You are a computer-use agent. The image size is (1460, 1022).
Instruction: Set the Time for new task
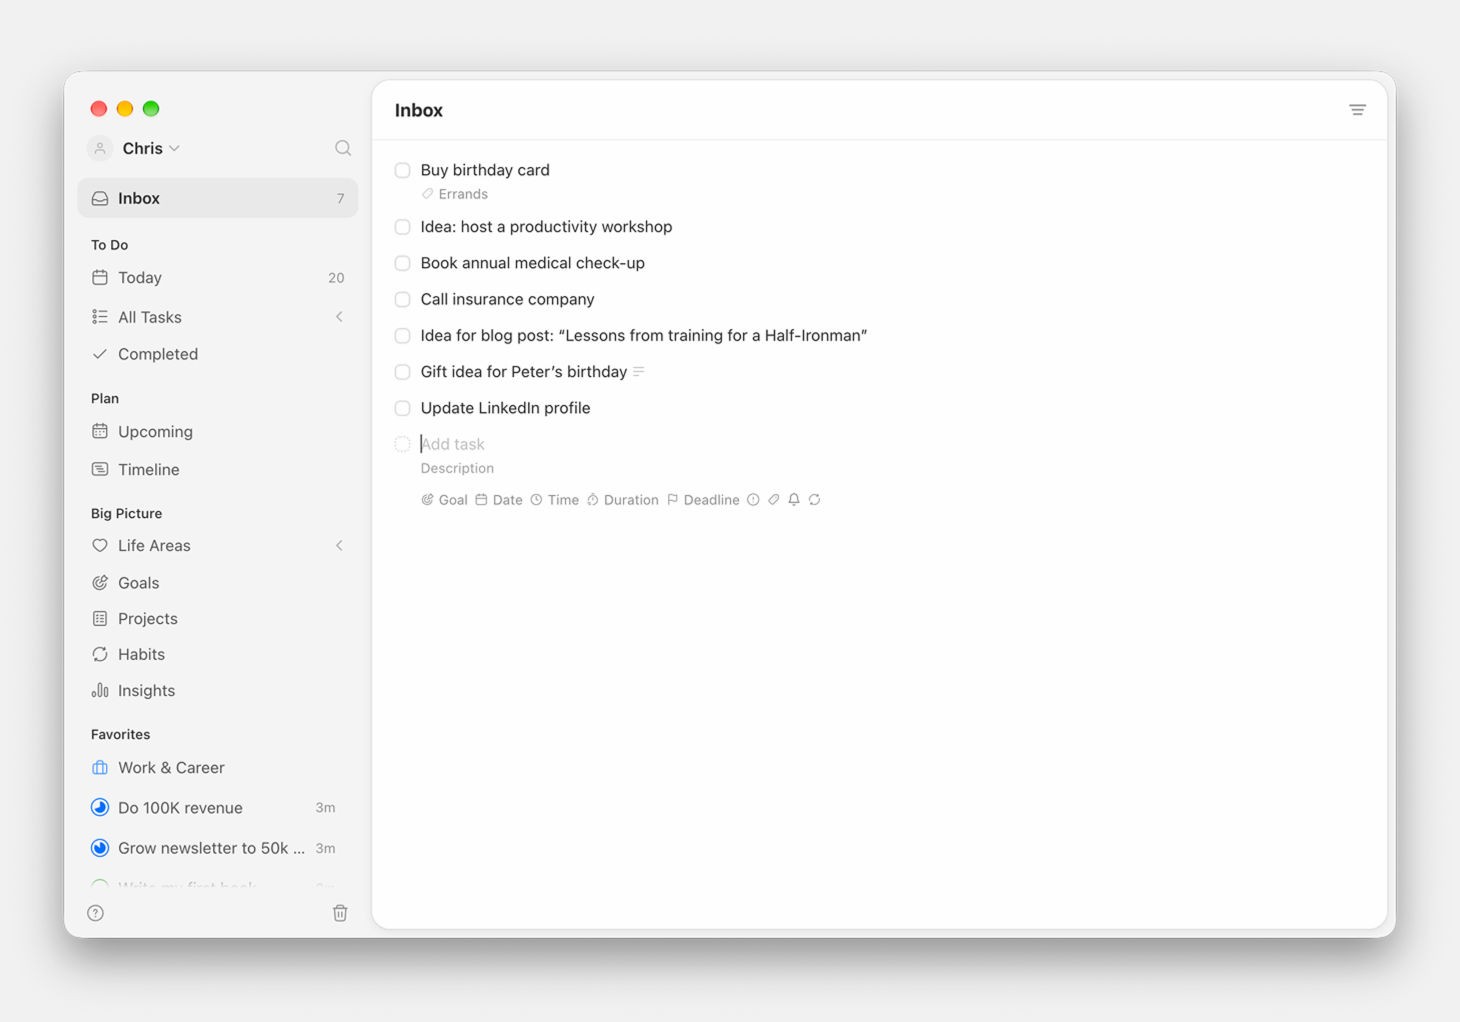click(554, 500)
